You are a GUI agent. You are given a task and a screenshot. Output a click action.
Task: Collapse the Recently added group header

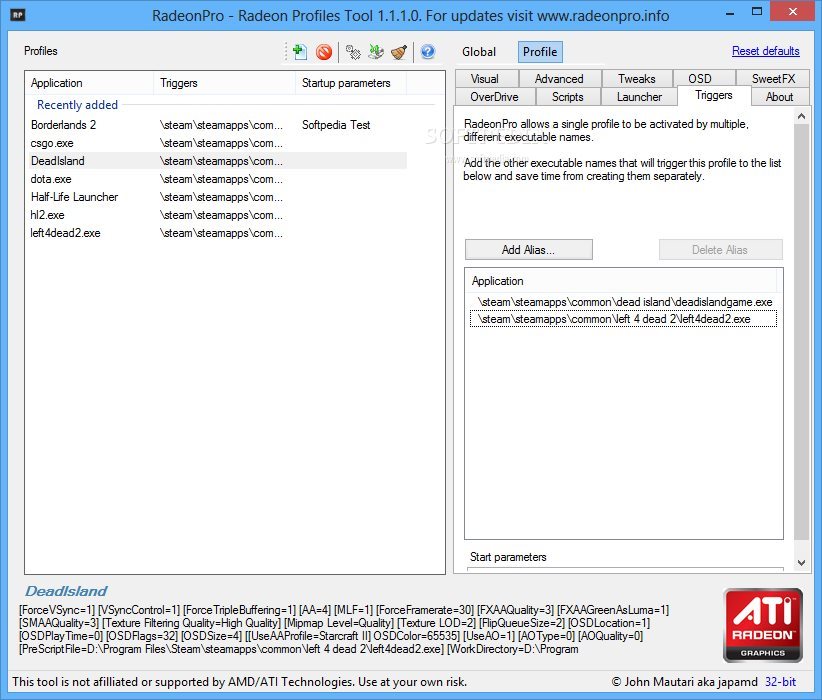click(77, 105)
